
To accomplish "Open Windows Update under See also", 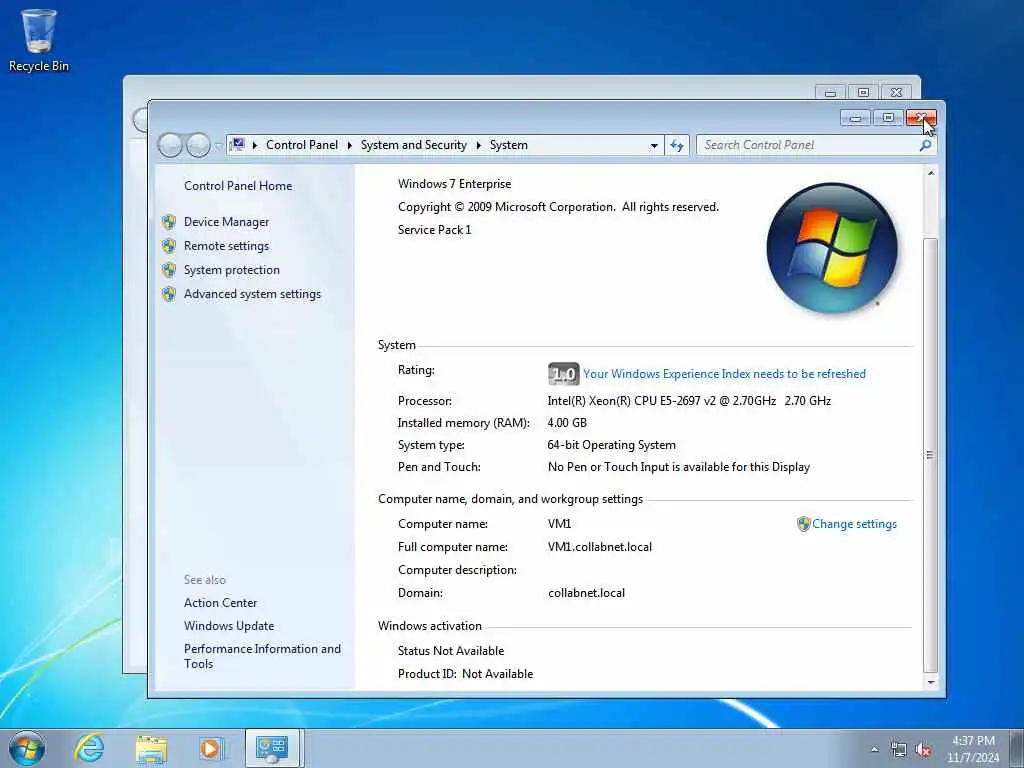I will coord(229,626).
